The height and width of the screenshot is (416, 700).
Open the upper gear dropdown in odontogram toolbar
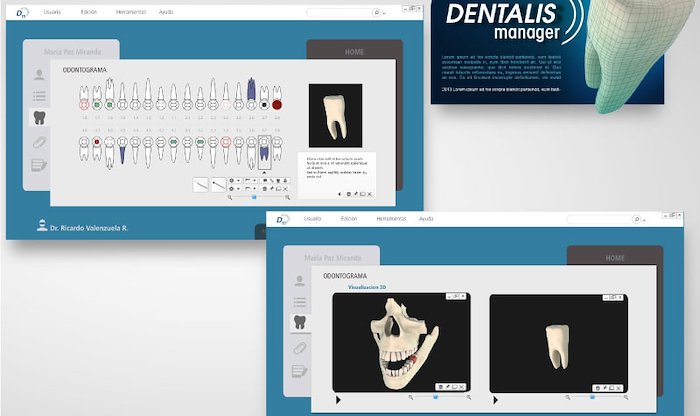click(234, 180)
